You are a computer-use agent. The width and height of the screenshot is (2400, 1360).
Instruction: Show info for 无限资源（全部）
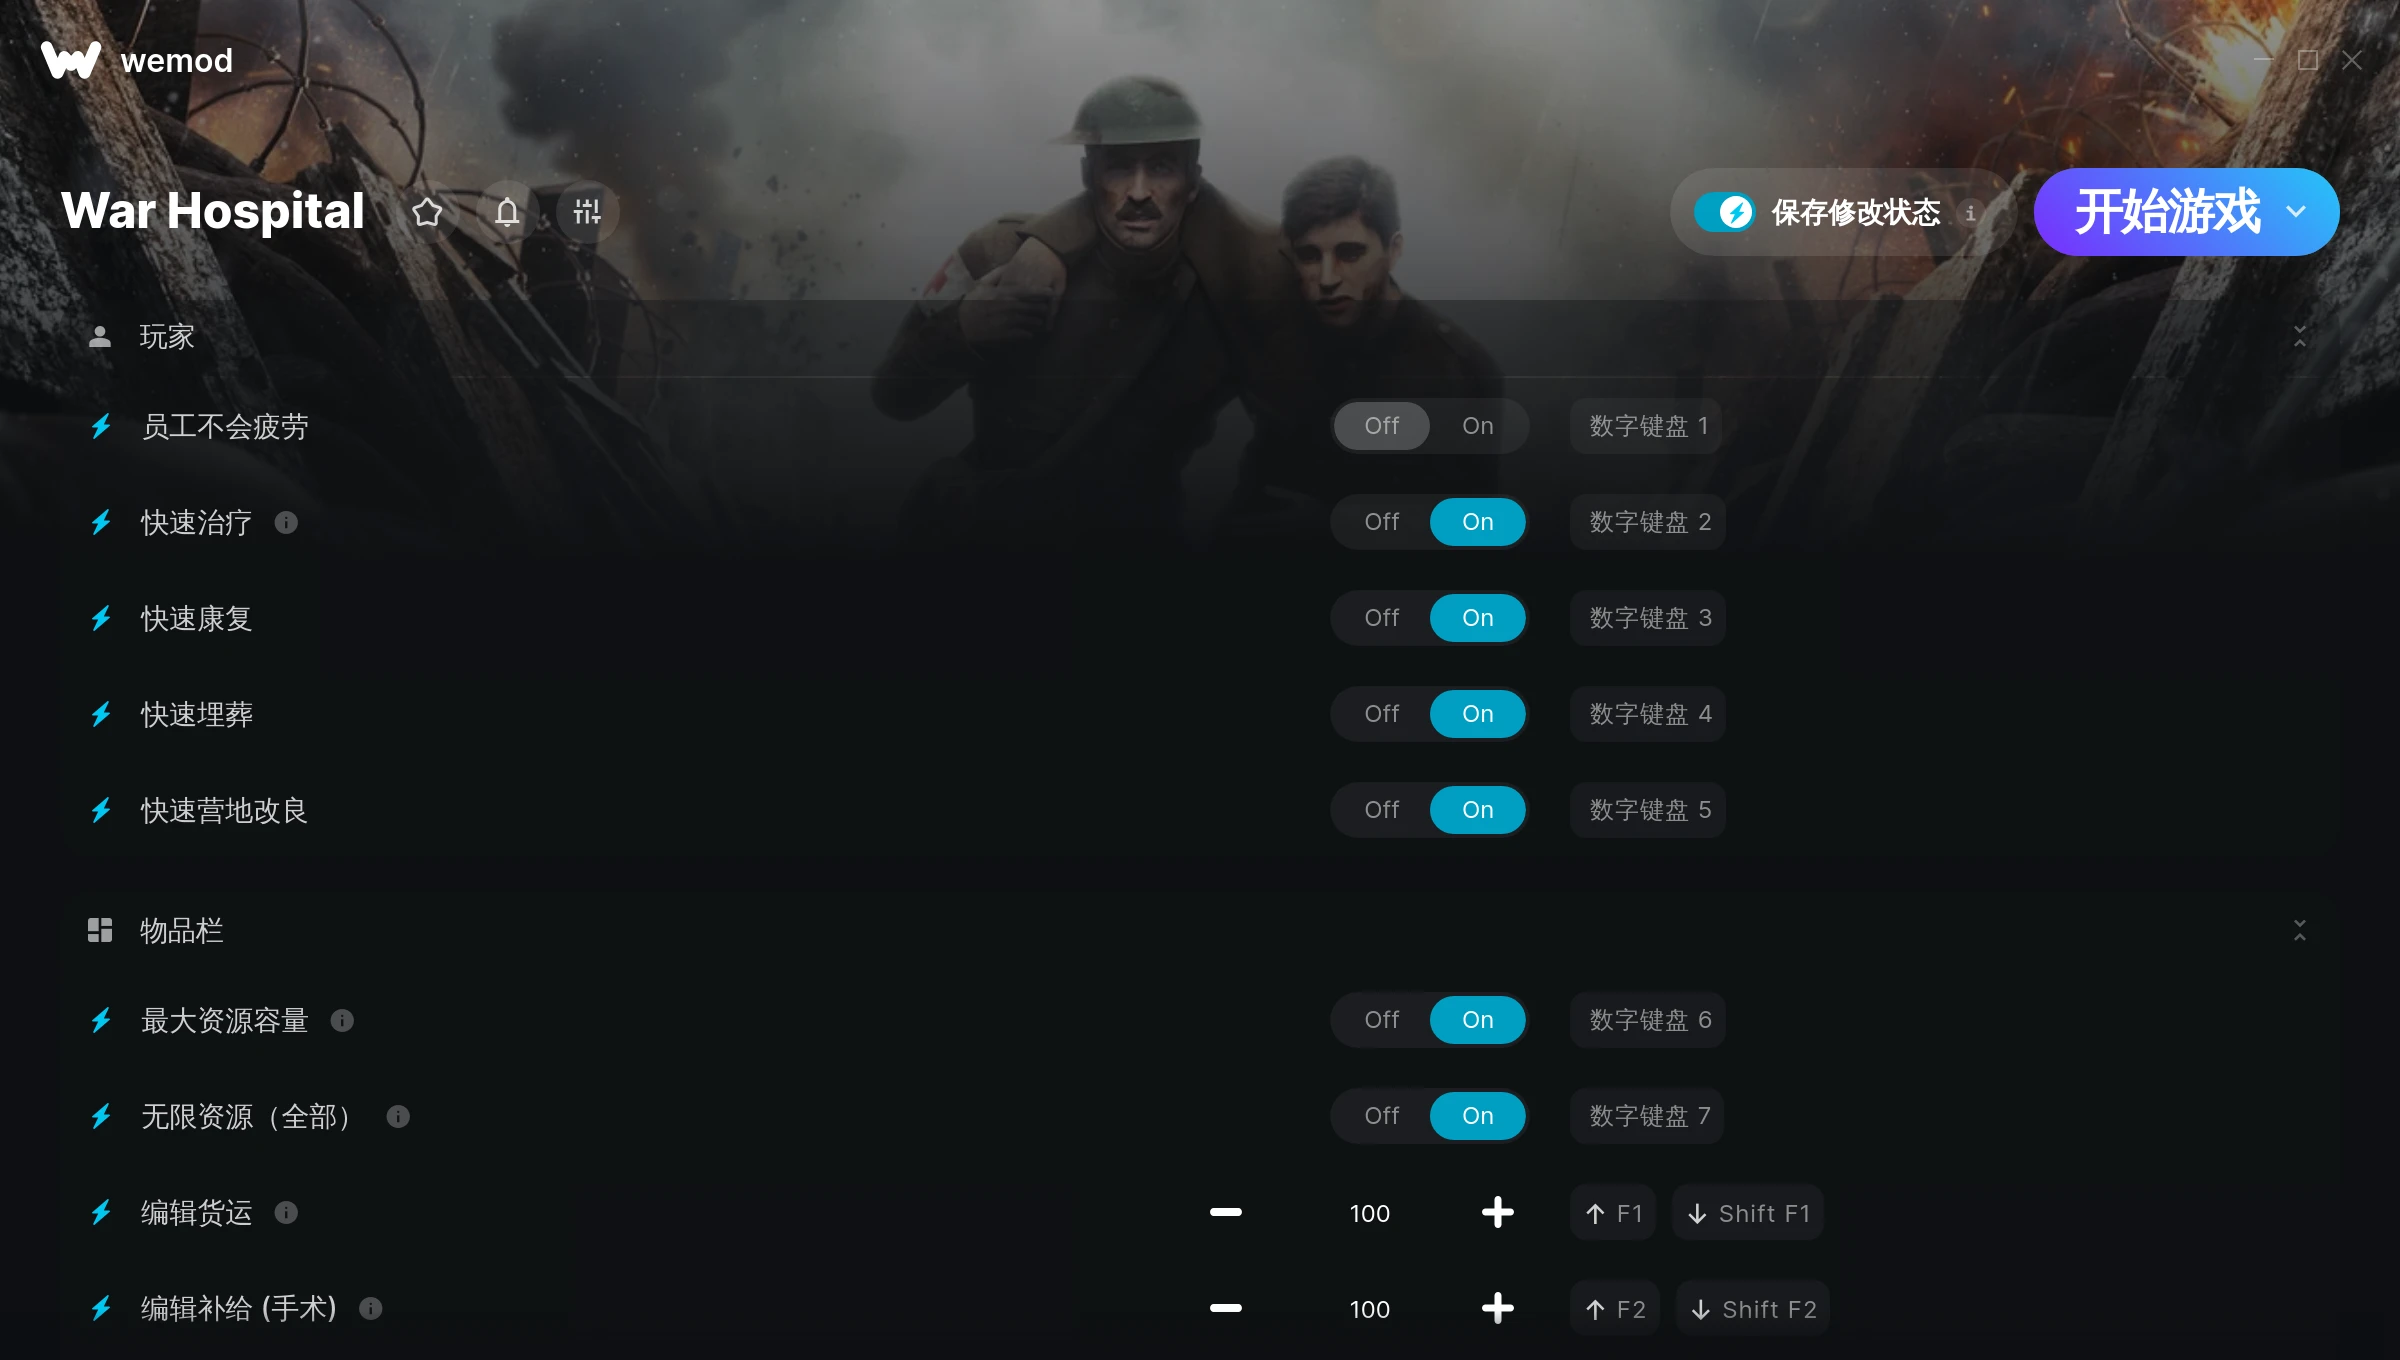(398, 1116)
